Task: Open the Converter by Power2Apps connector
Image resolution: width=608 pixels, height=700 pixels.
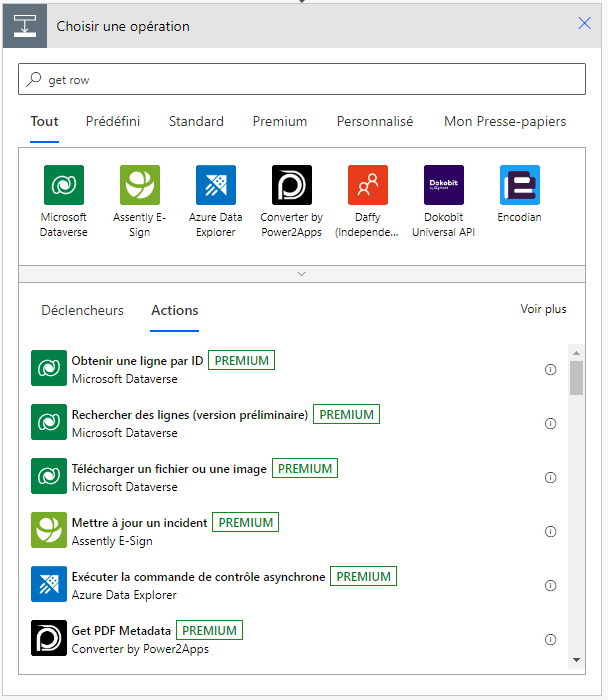Action: click(292, 185)
